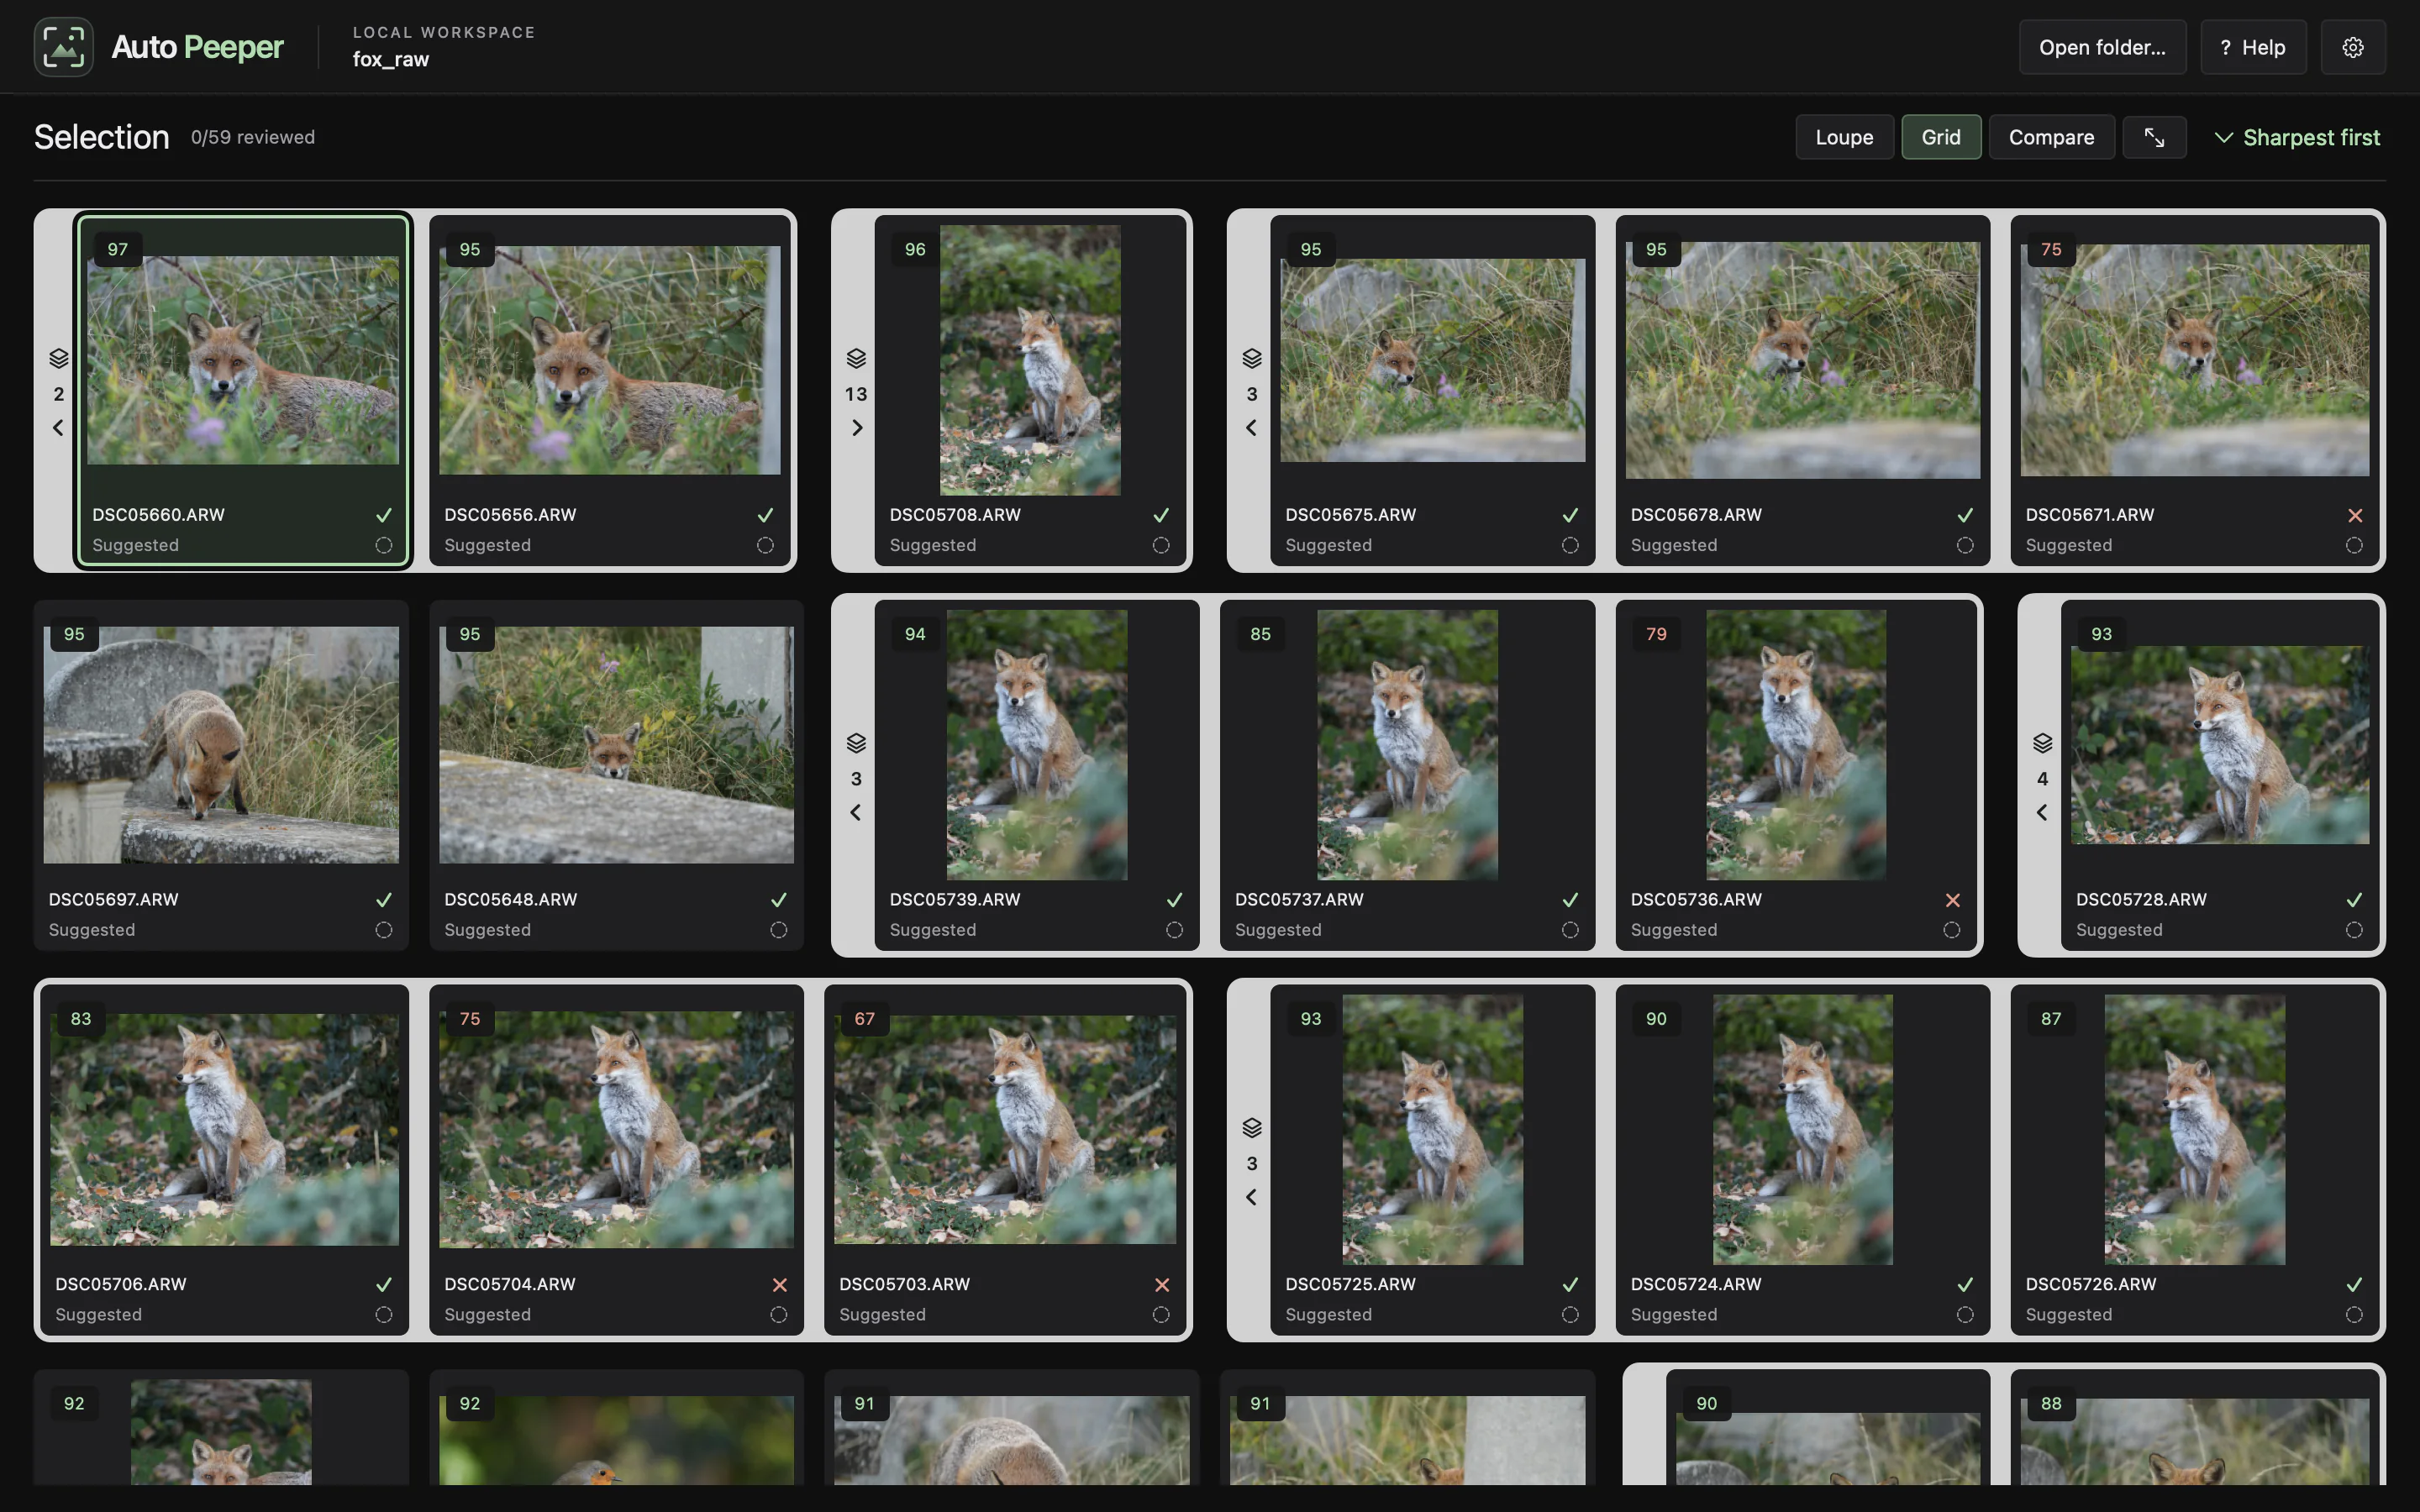The image size is (2420, 1512).
Task: Open the Sharpest first sort dropdown
Action: pyautogui.click(x=2297, y=137)
